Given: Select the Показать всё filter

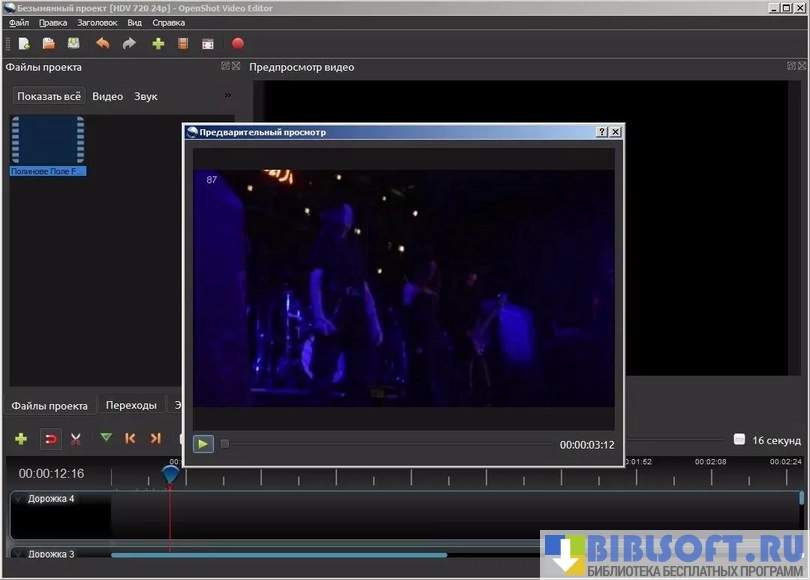Looking at the screenshot, I should 49,96.
